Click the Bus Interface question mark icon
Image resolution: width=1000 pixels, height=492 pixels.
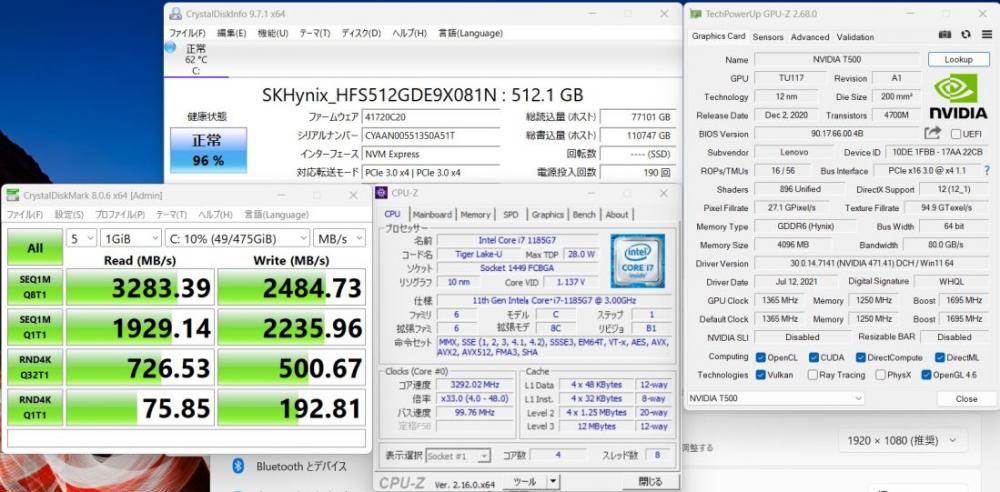tap(987, 170)
